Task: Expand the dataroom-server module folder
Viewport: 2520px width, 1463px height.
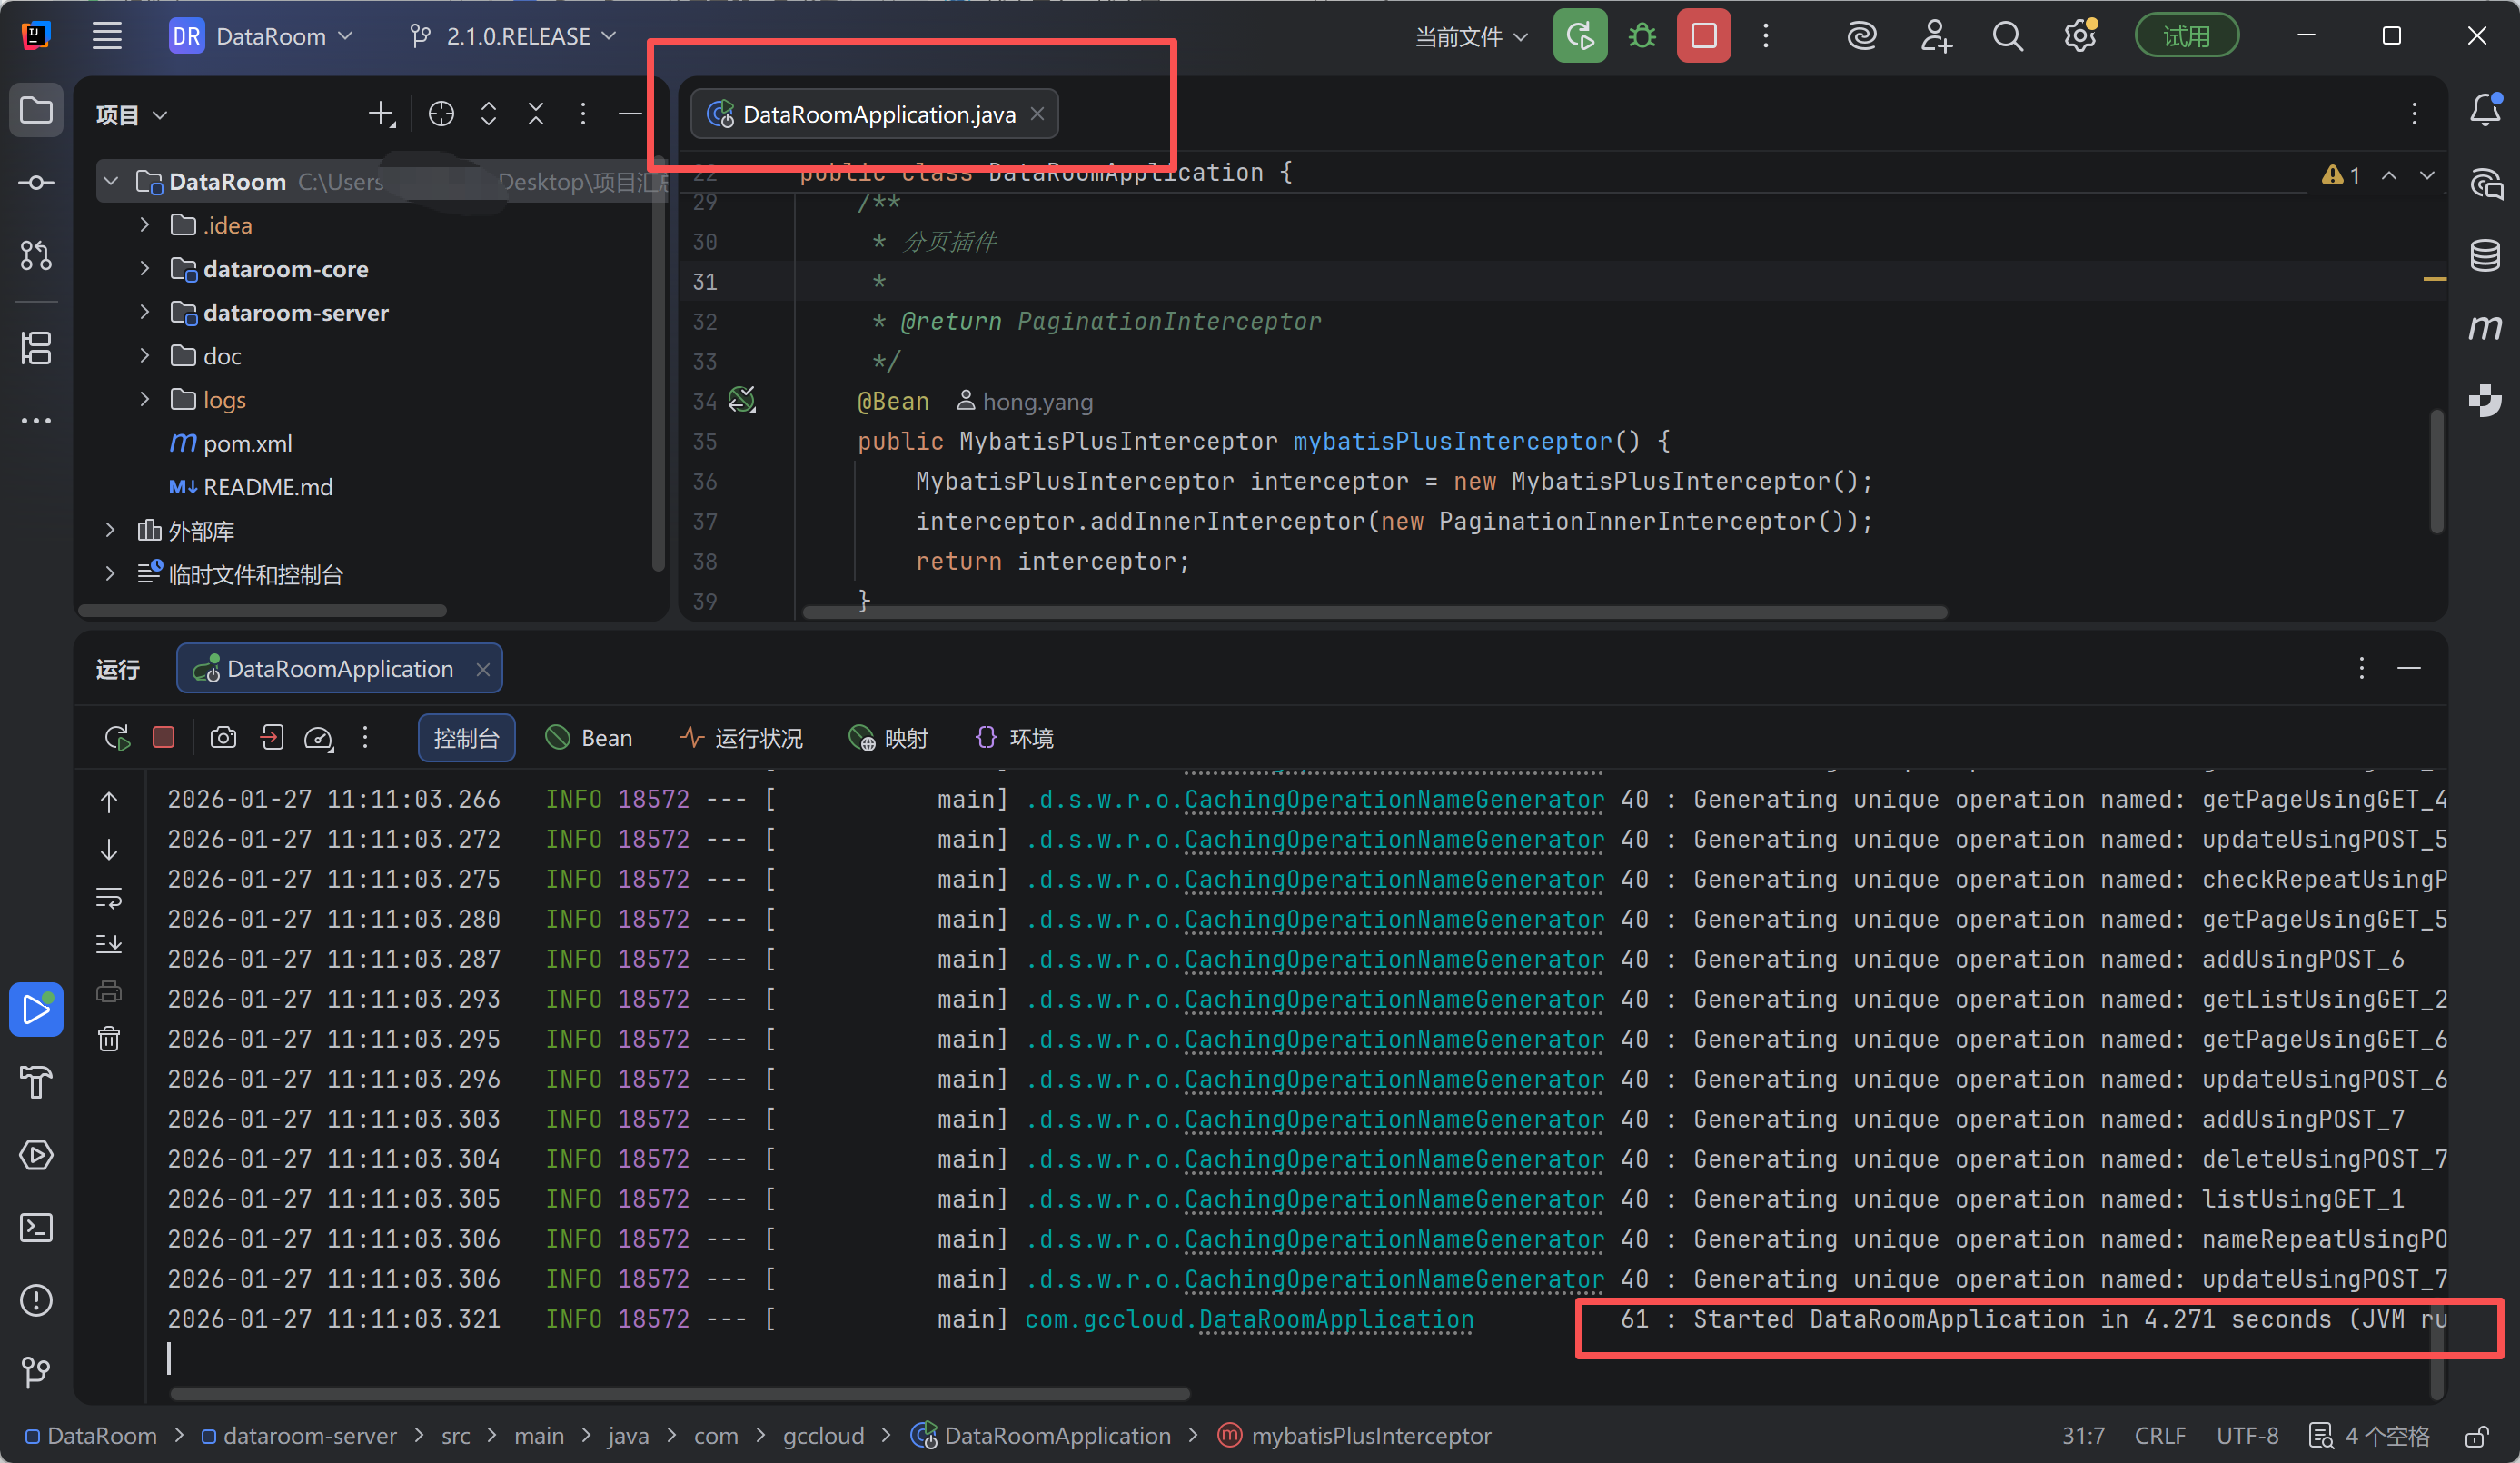Action: (145, 312)
